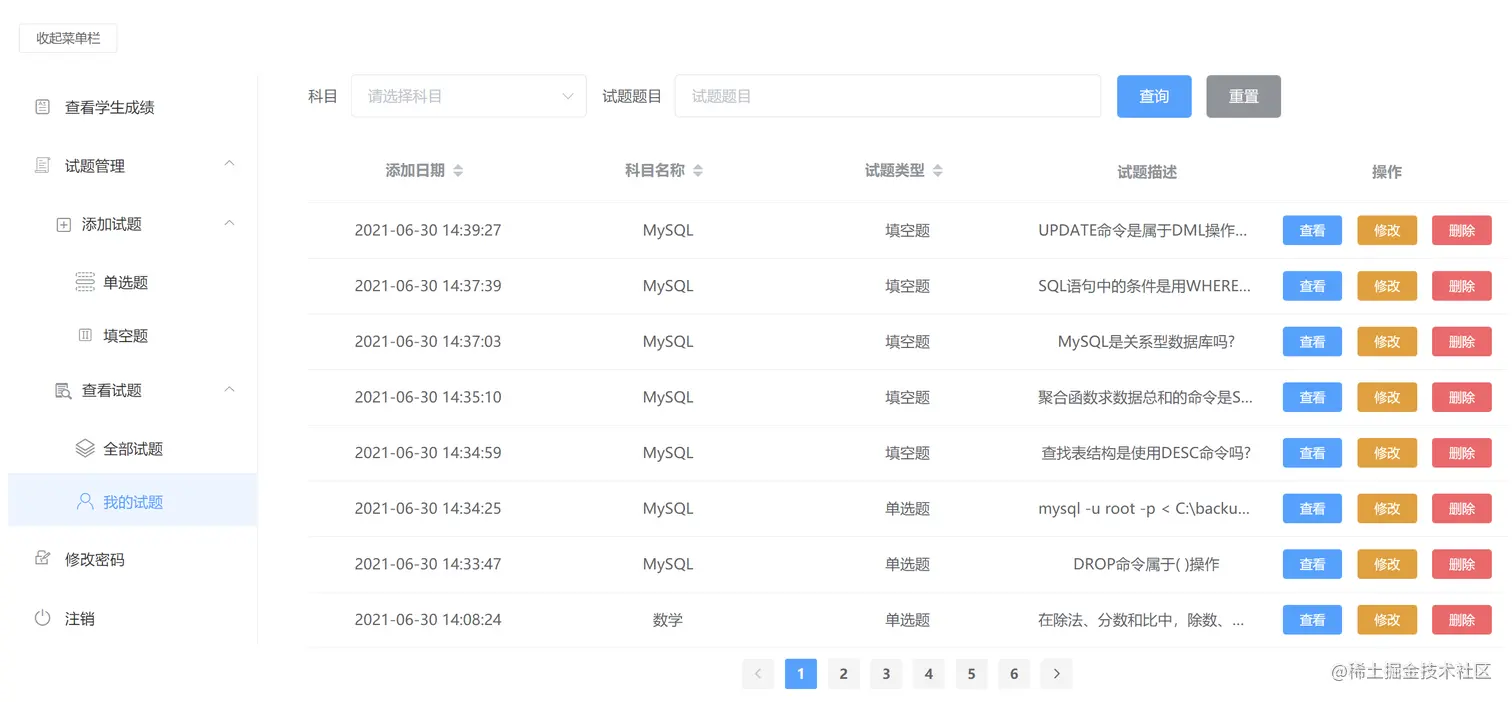Click the date 2021-06-30 14:35:10
The height and width of the screenshot is (702, 1512).
point(428,397)
